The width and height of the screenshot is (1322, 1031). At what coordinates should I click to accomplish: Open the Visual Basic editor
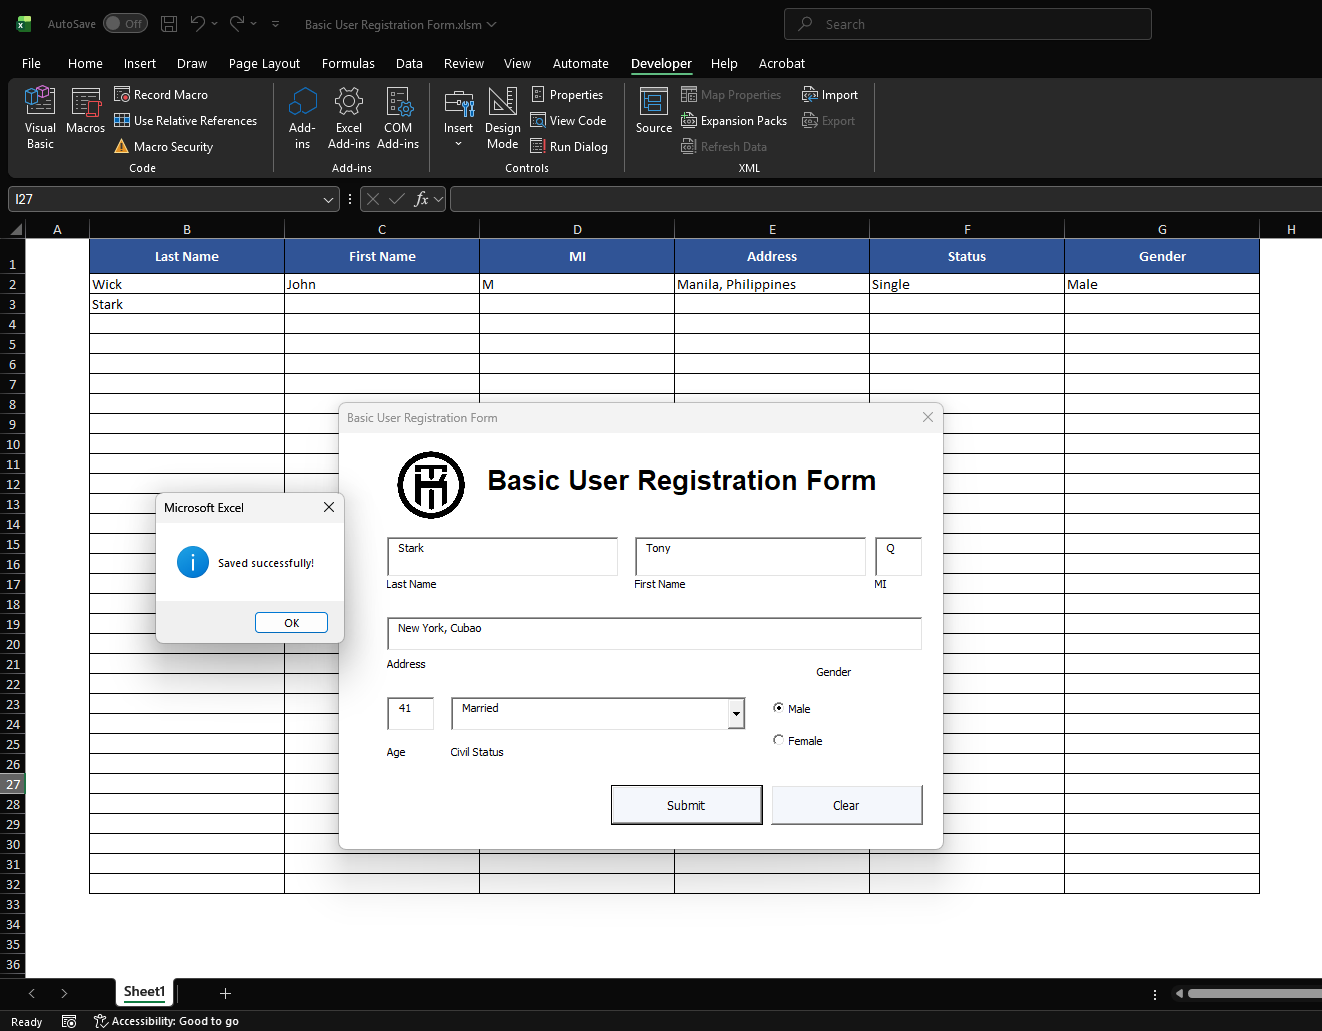coord(40,115)
